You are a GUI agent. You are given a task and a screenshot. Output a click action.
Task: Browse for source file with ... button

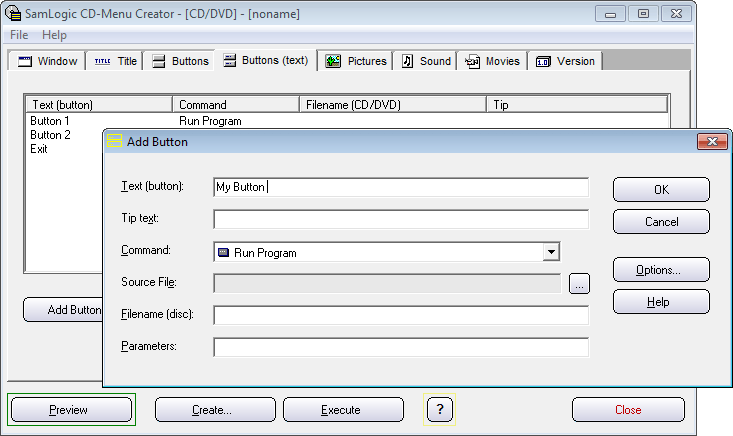coord(579,284)
